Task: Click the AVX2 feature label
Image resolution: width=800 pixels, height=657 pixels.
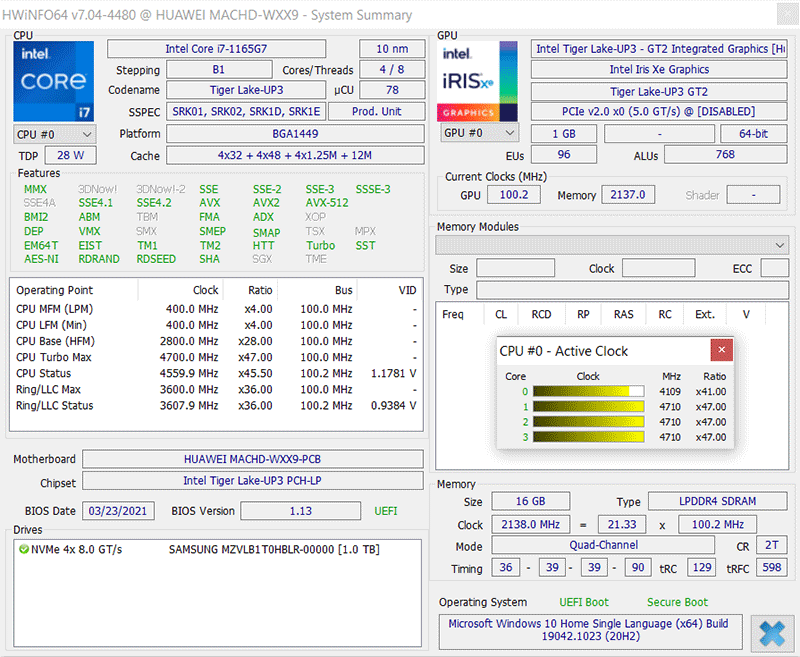Action: pyautogui.click(x=266, y=203)
